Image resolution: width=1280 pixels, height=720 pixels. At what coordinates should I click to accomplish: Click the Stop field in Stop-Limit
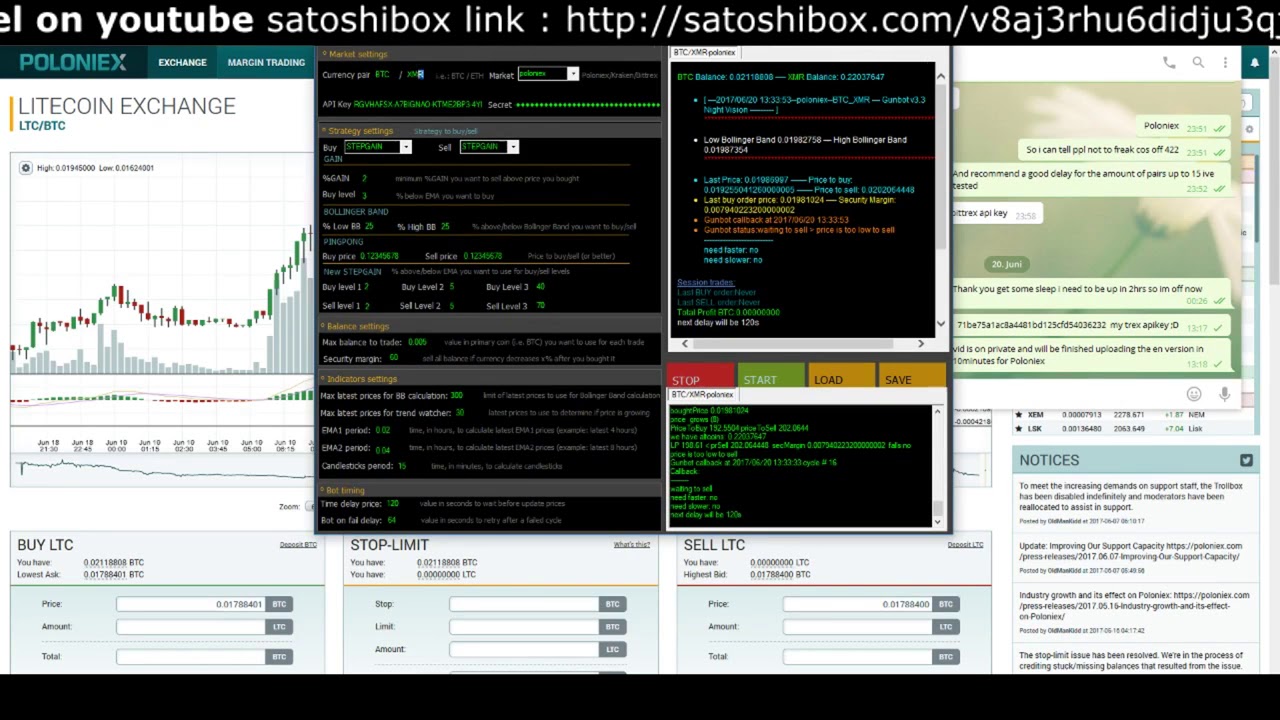(524, 604)
